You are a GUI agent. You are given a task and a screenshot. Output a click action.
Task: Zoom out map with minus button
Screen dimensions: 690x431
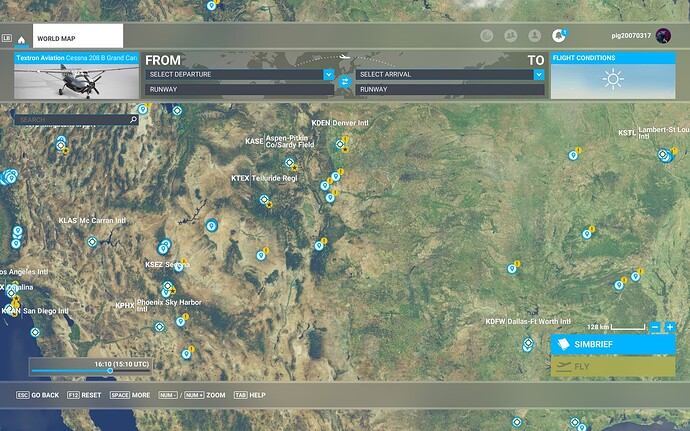pyautogui.click(x=655, y=327)
